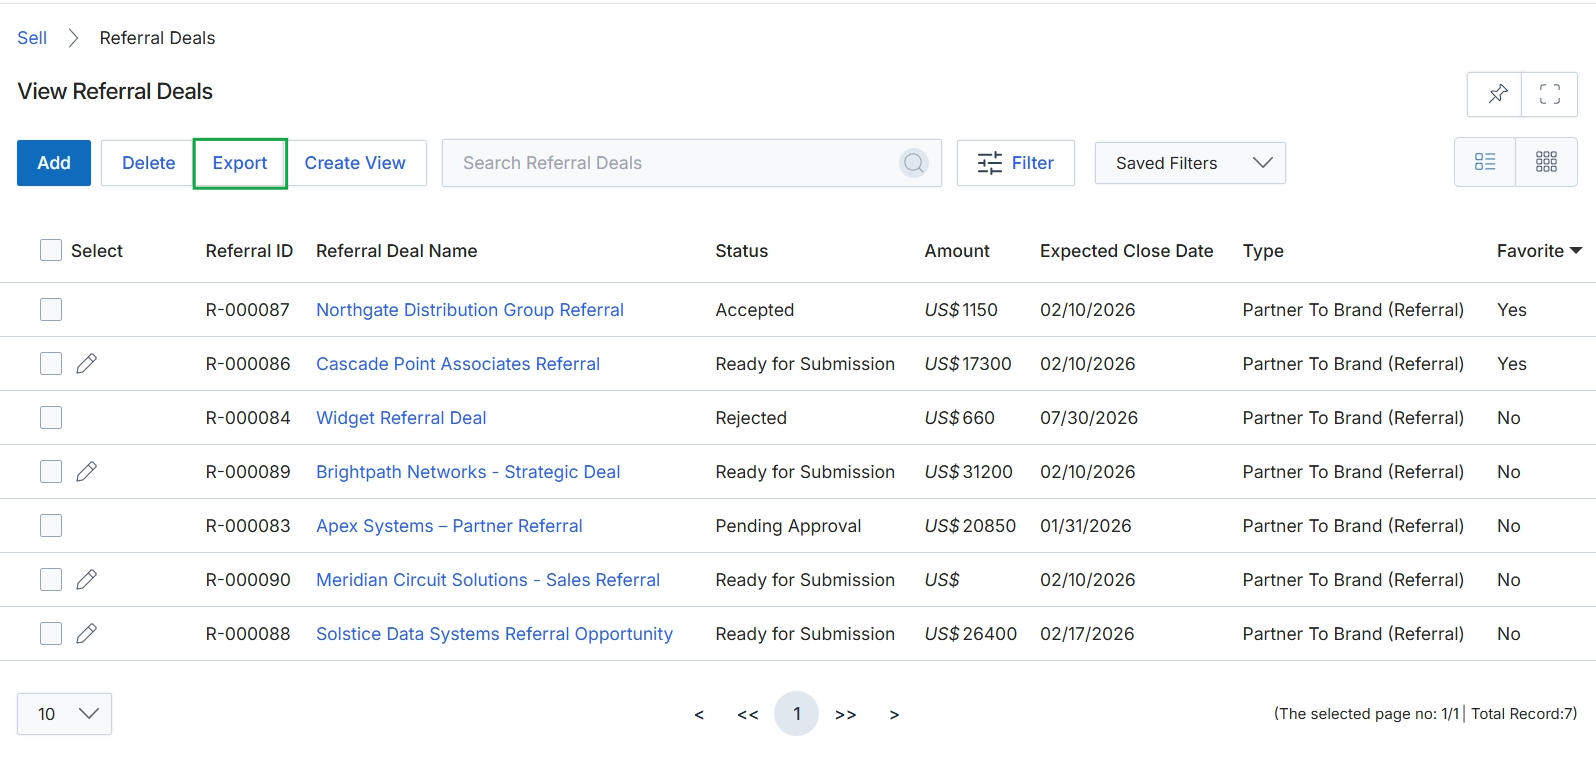
Task: Open Solstice Data Systems Referral Opportunity
Action: pos(494,634)
